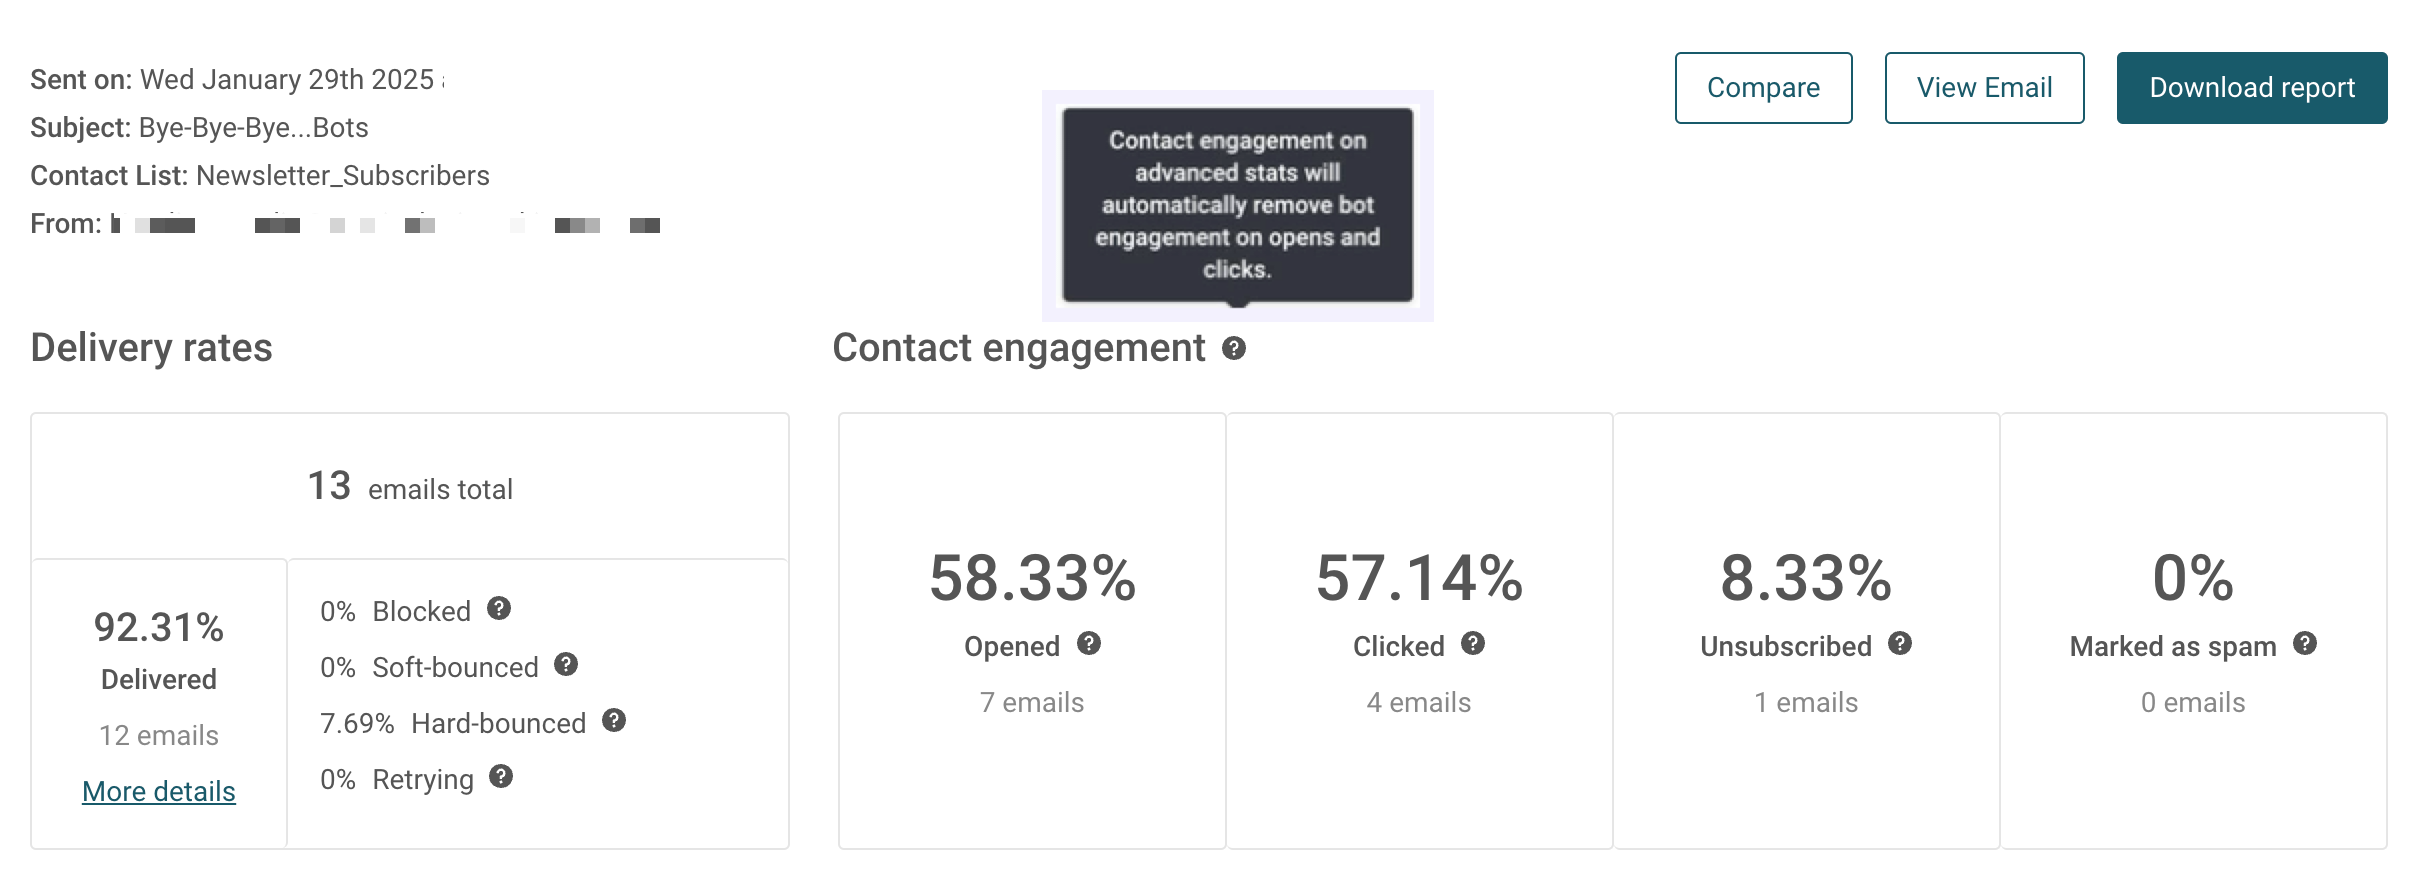Select the 58.33% Opened stat card
Screen dimensions: 2414x878
(1032, 631)
